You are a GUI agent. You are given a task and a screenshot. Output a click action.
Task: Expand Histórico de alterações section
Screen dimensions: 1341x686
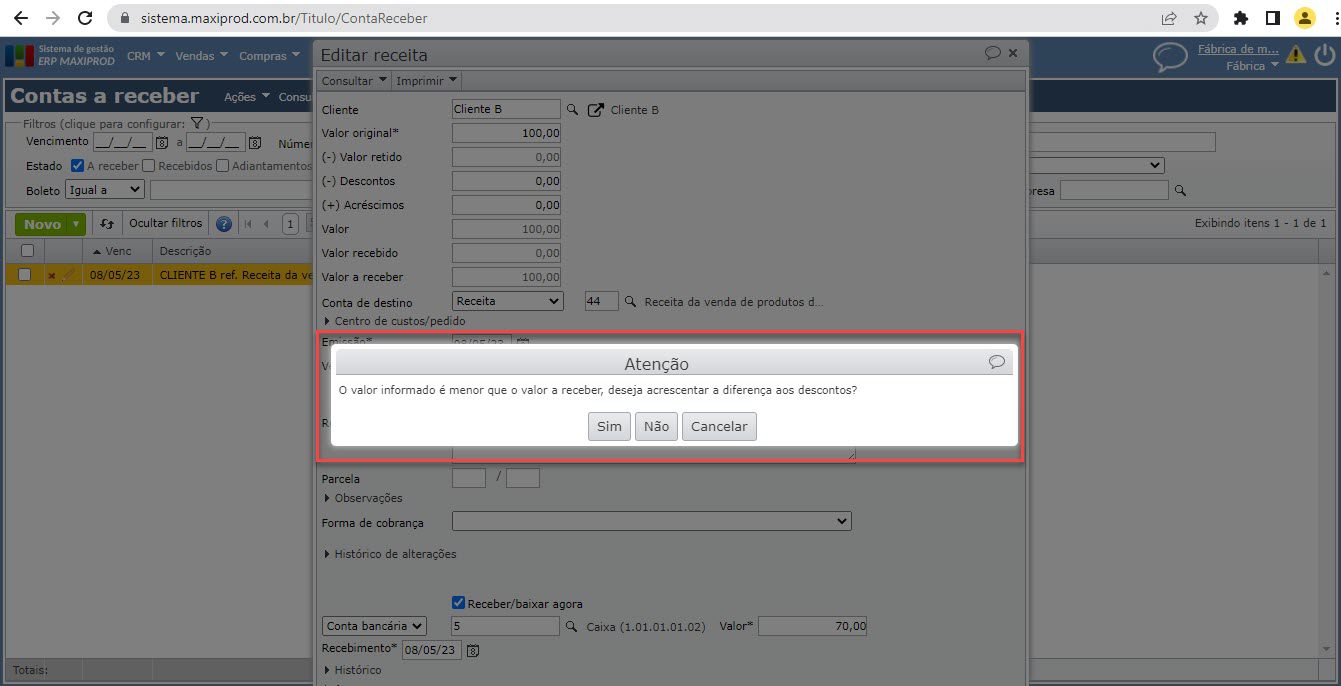pos(390,554)
